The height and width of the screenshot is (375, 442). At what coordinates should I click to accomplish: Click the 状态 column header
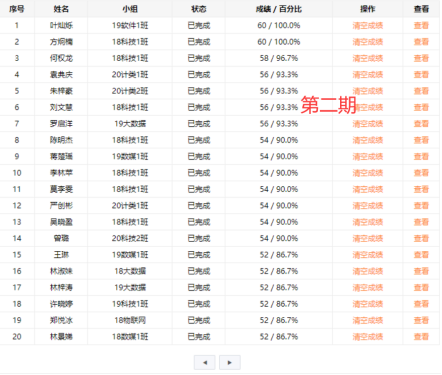(199, 9)
